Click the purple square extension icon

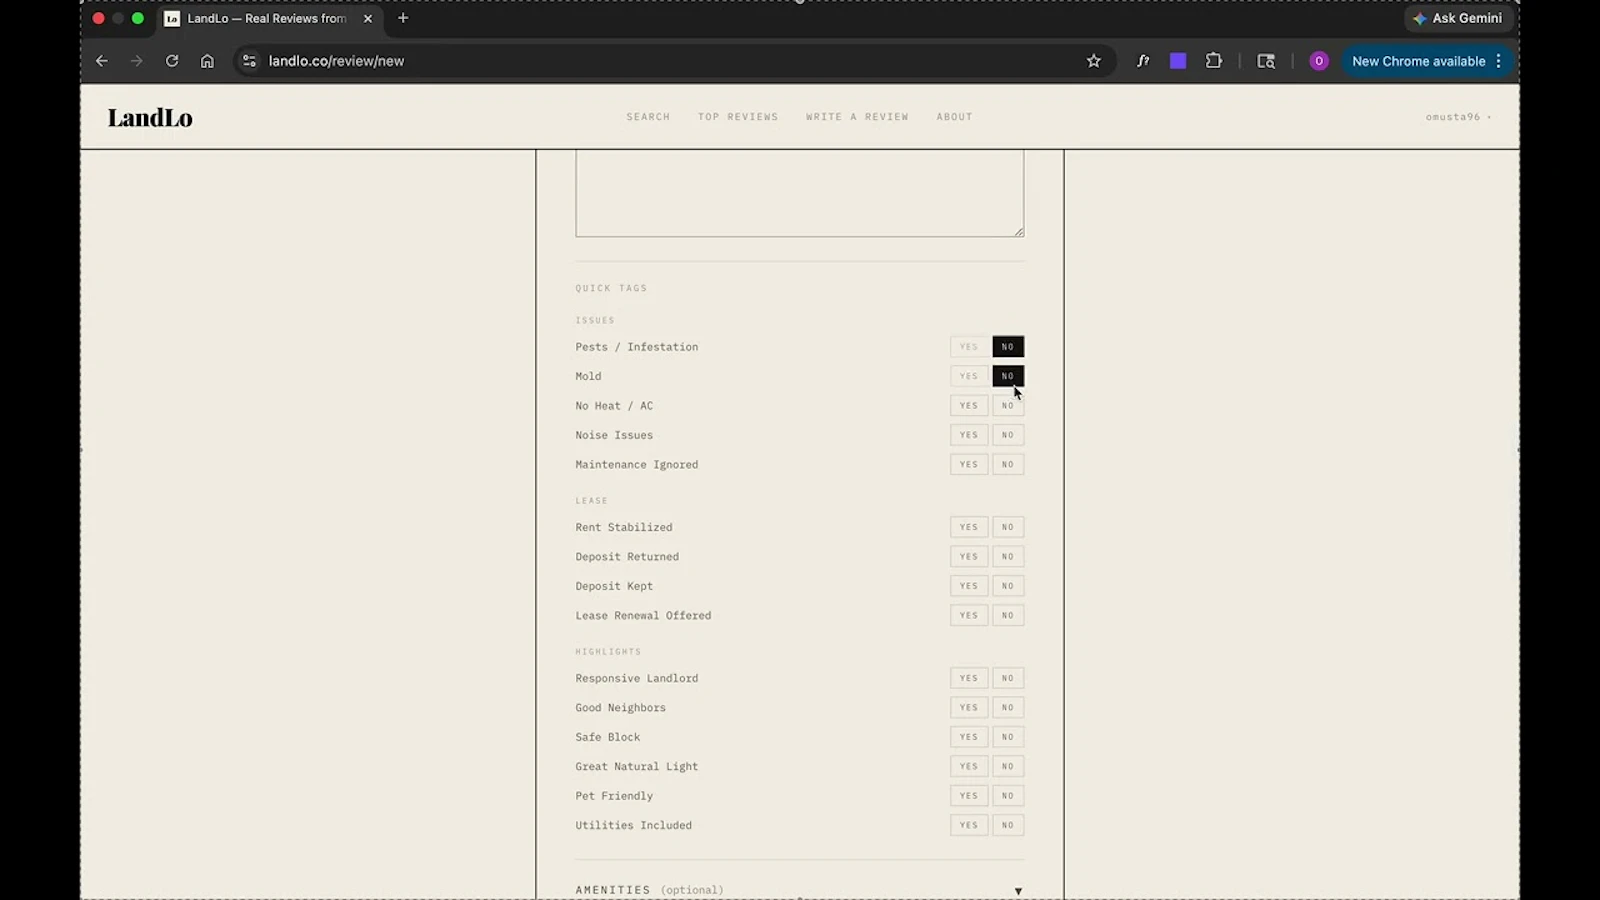tap(1178, 61)
